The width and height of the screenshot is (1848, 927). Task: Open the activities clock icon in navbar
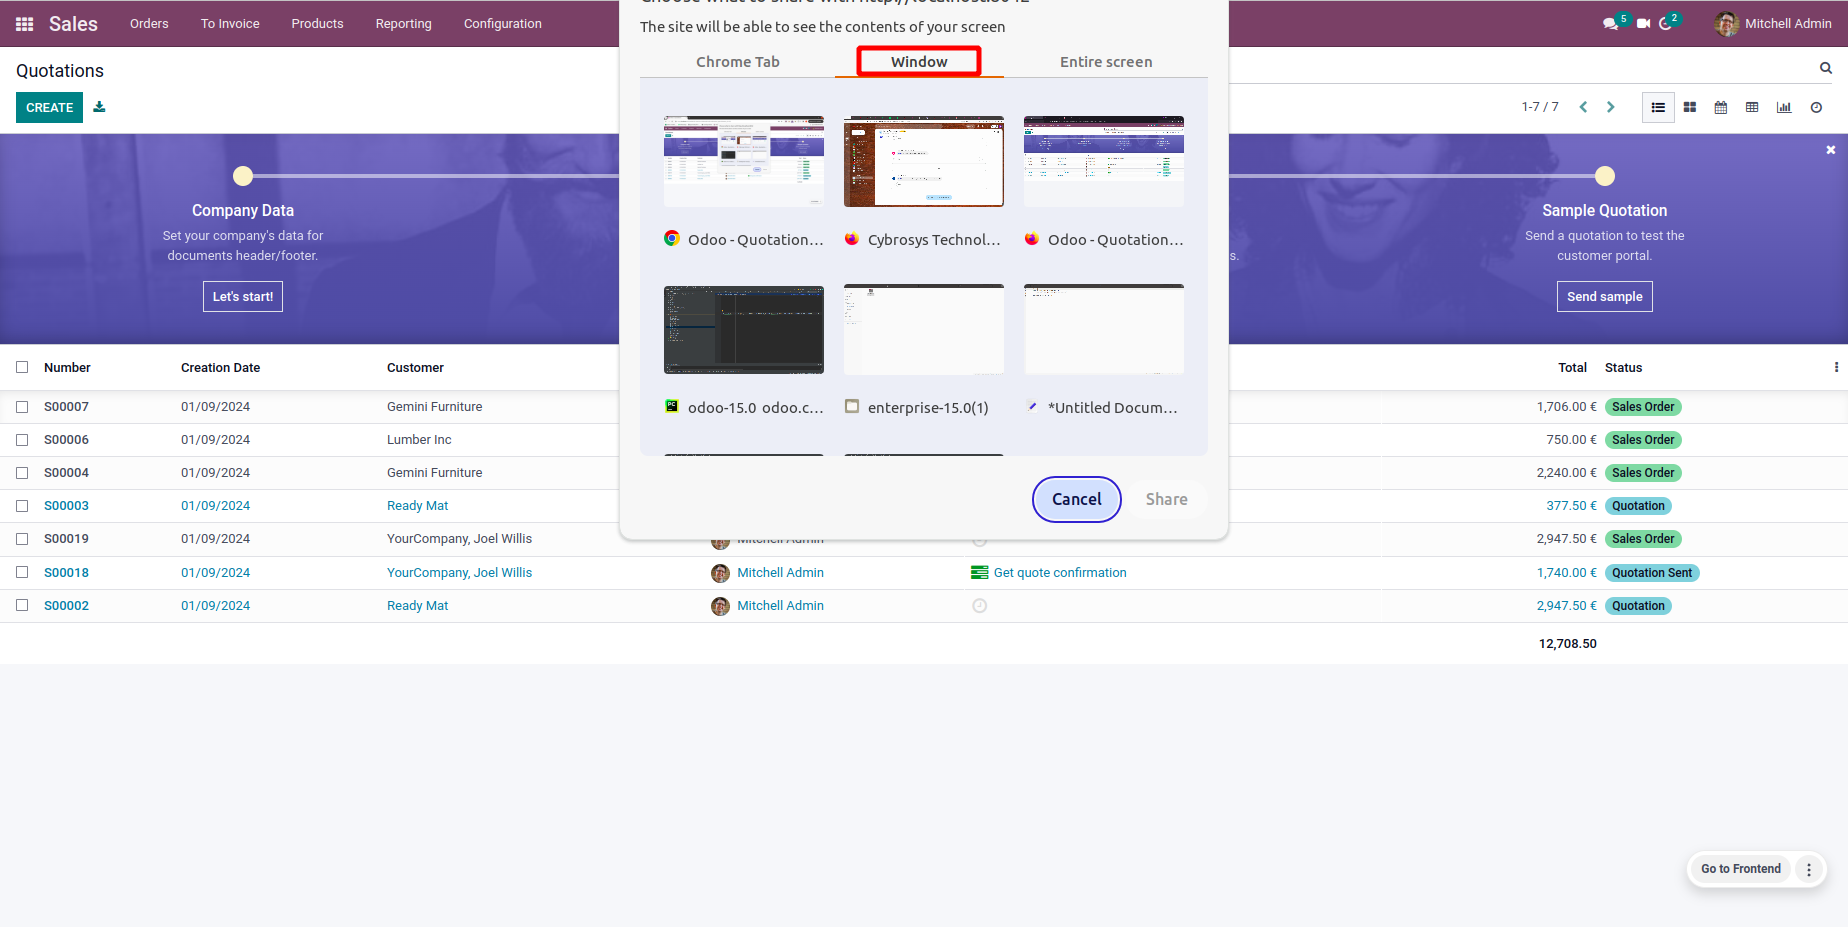coord(1665,23)
